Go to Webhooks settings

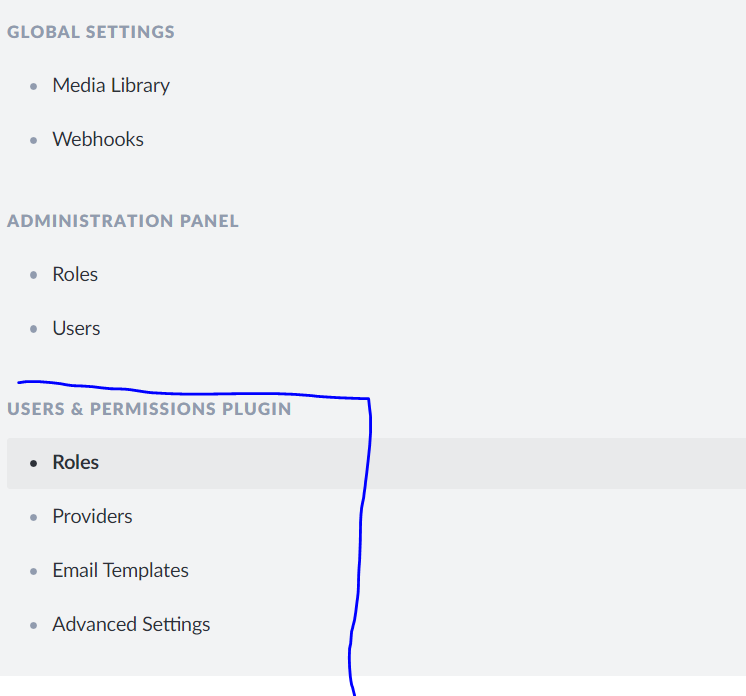pyautogui.click(x=98, y=140)
